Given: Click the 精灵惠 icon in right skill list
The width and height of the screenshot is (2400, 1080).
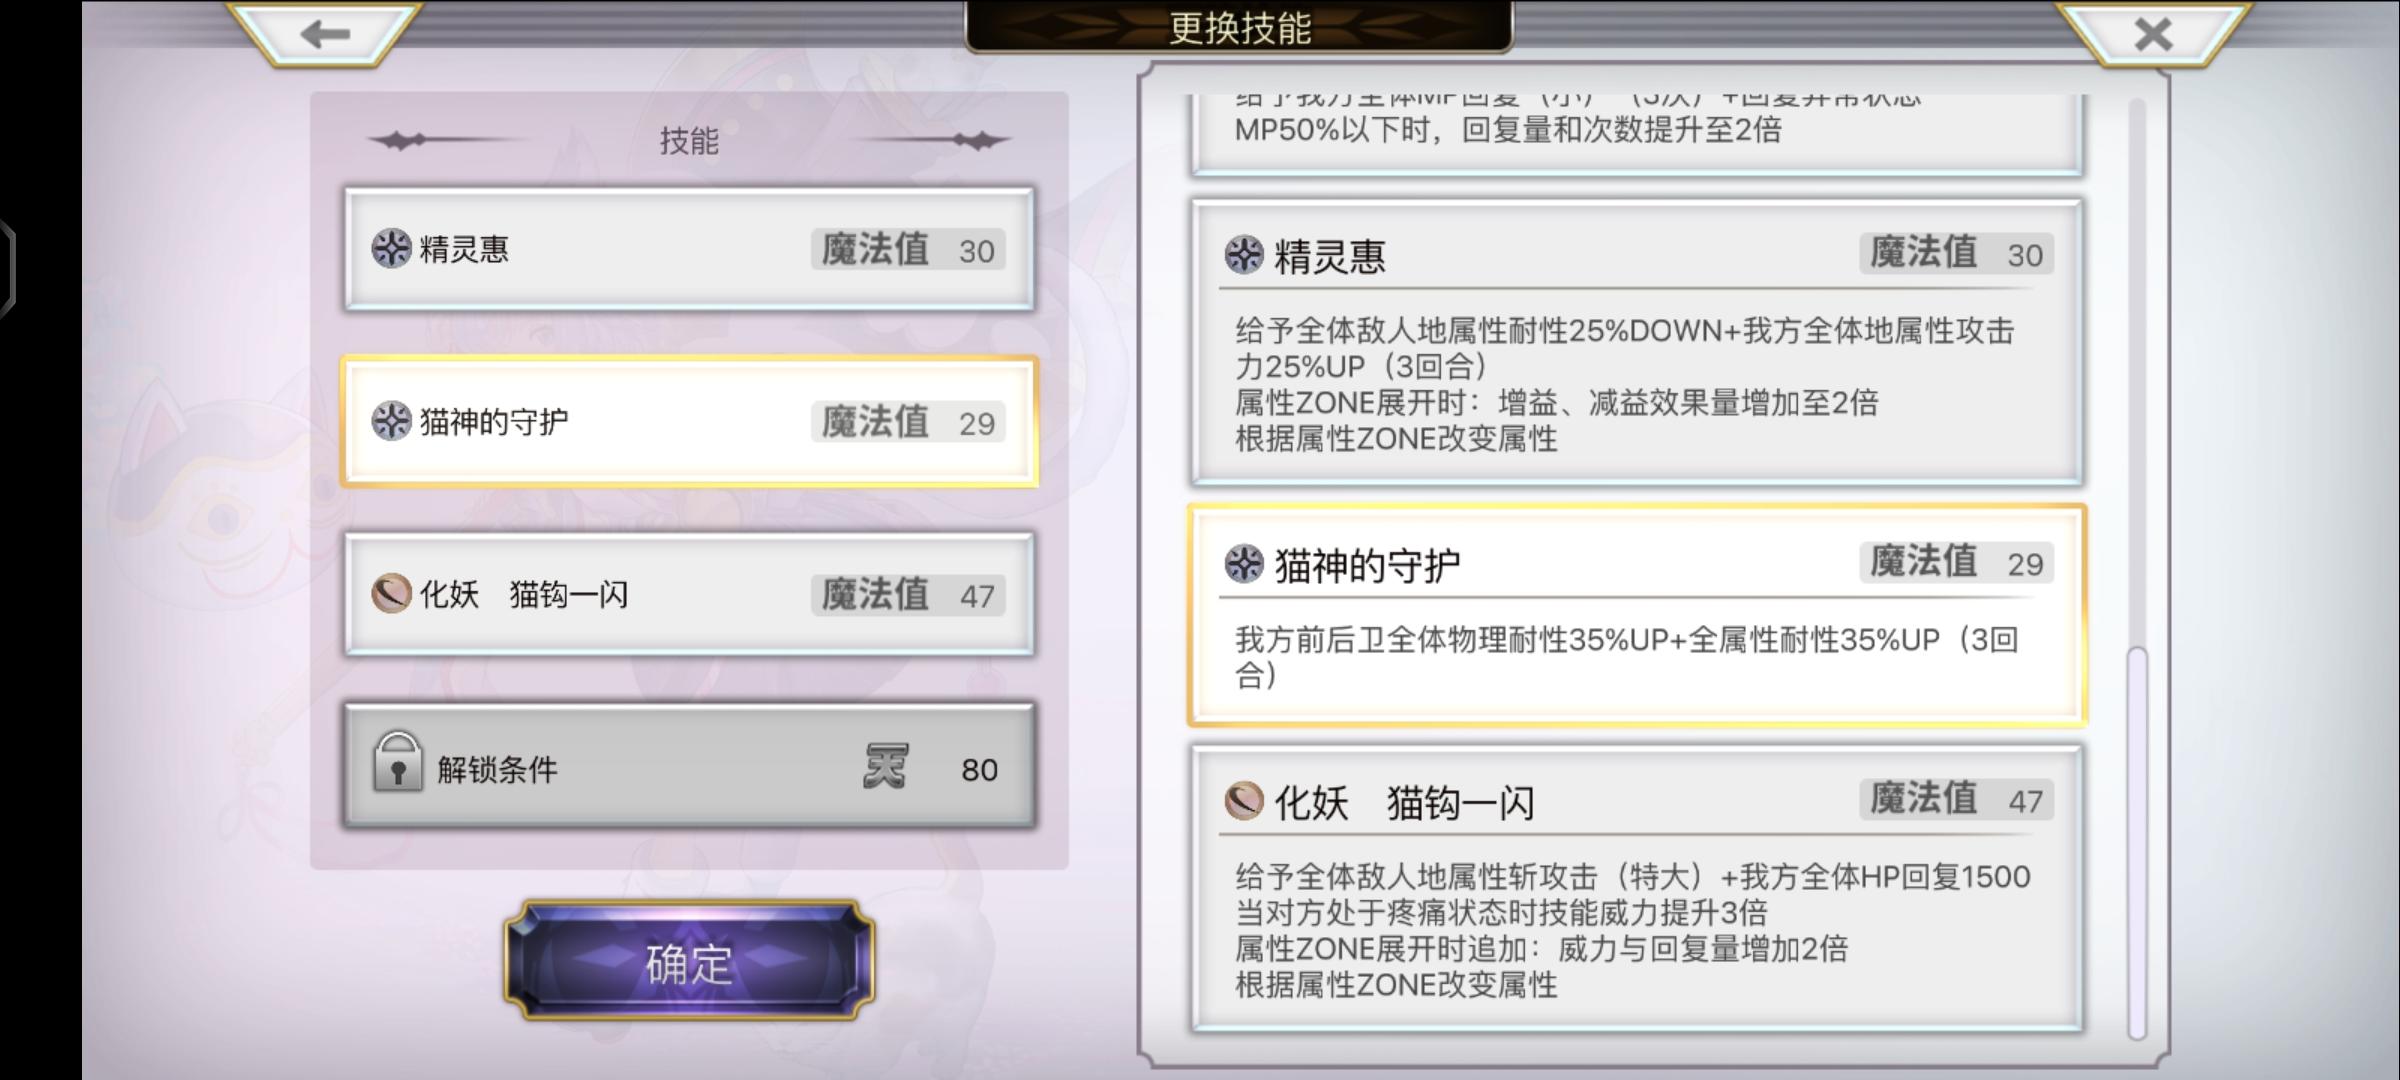Looking at the screenshot, I should coord(1244,255).
